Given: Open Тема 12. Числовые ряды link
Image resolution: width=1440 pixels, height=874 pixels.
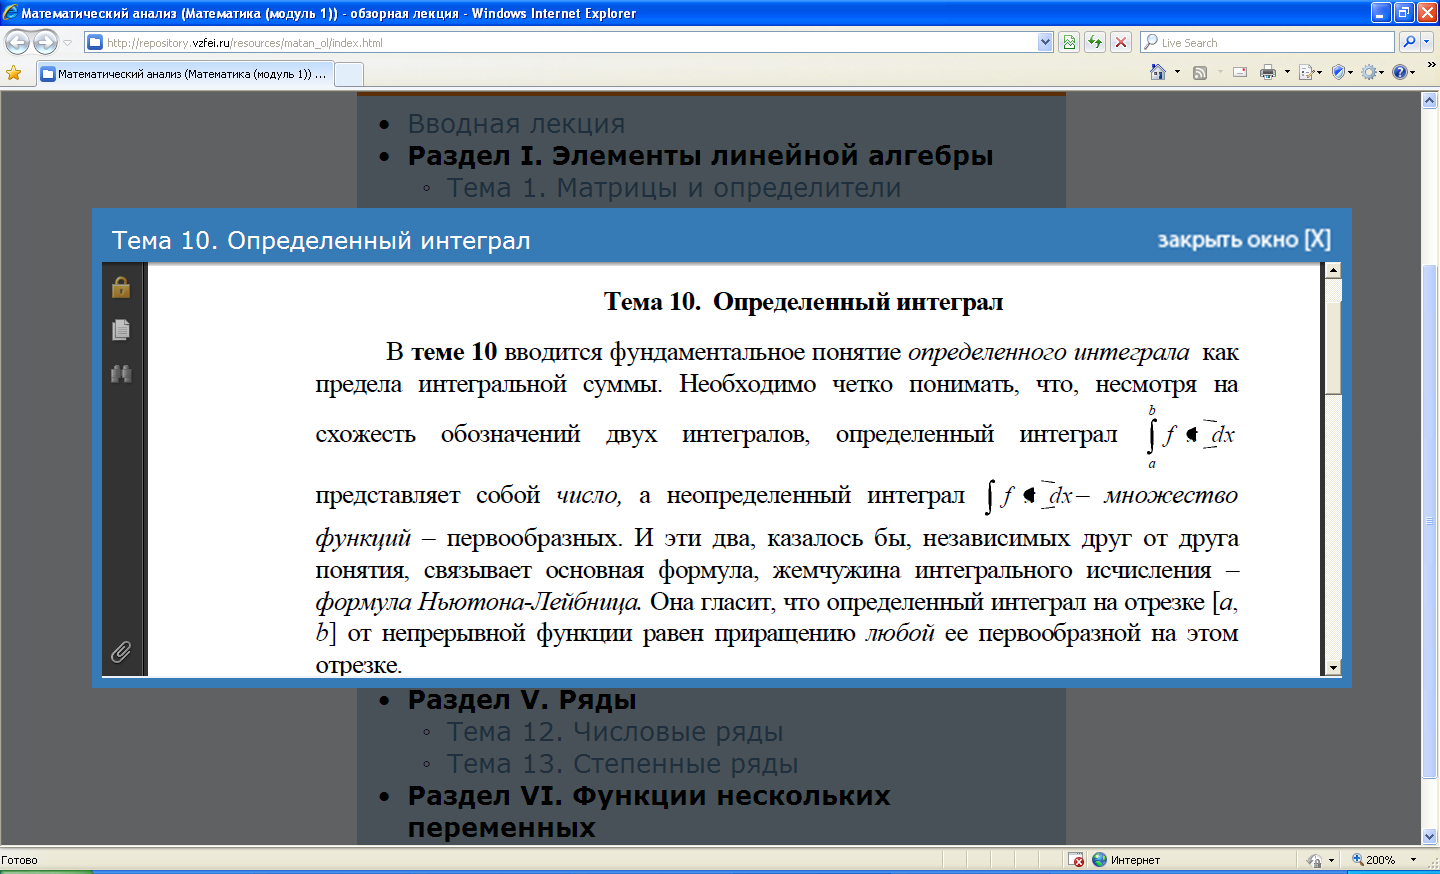Looking at the screenshot, I should coord(615,732).
